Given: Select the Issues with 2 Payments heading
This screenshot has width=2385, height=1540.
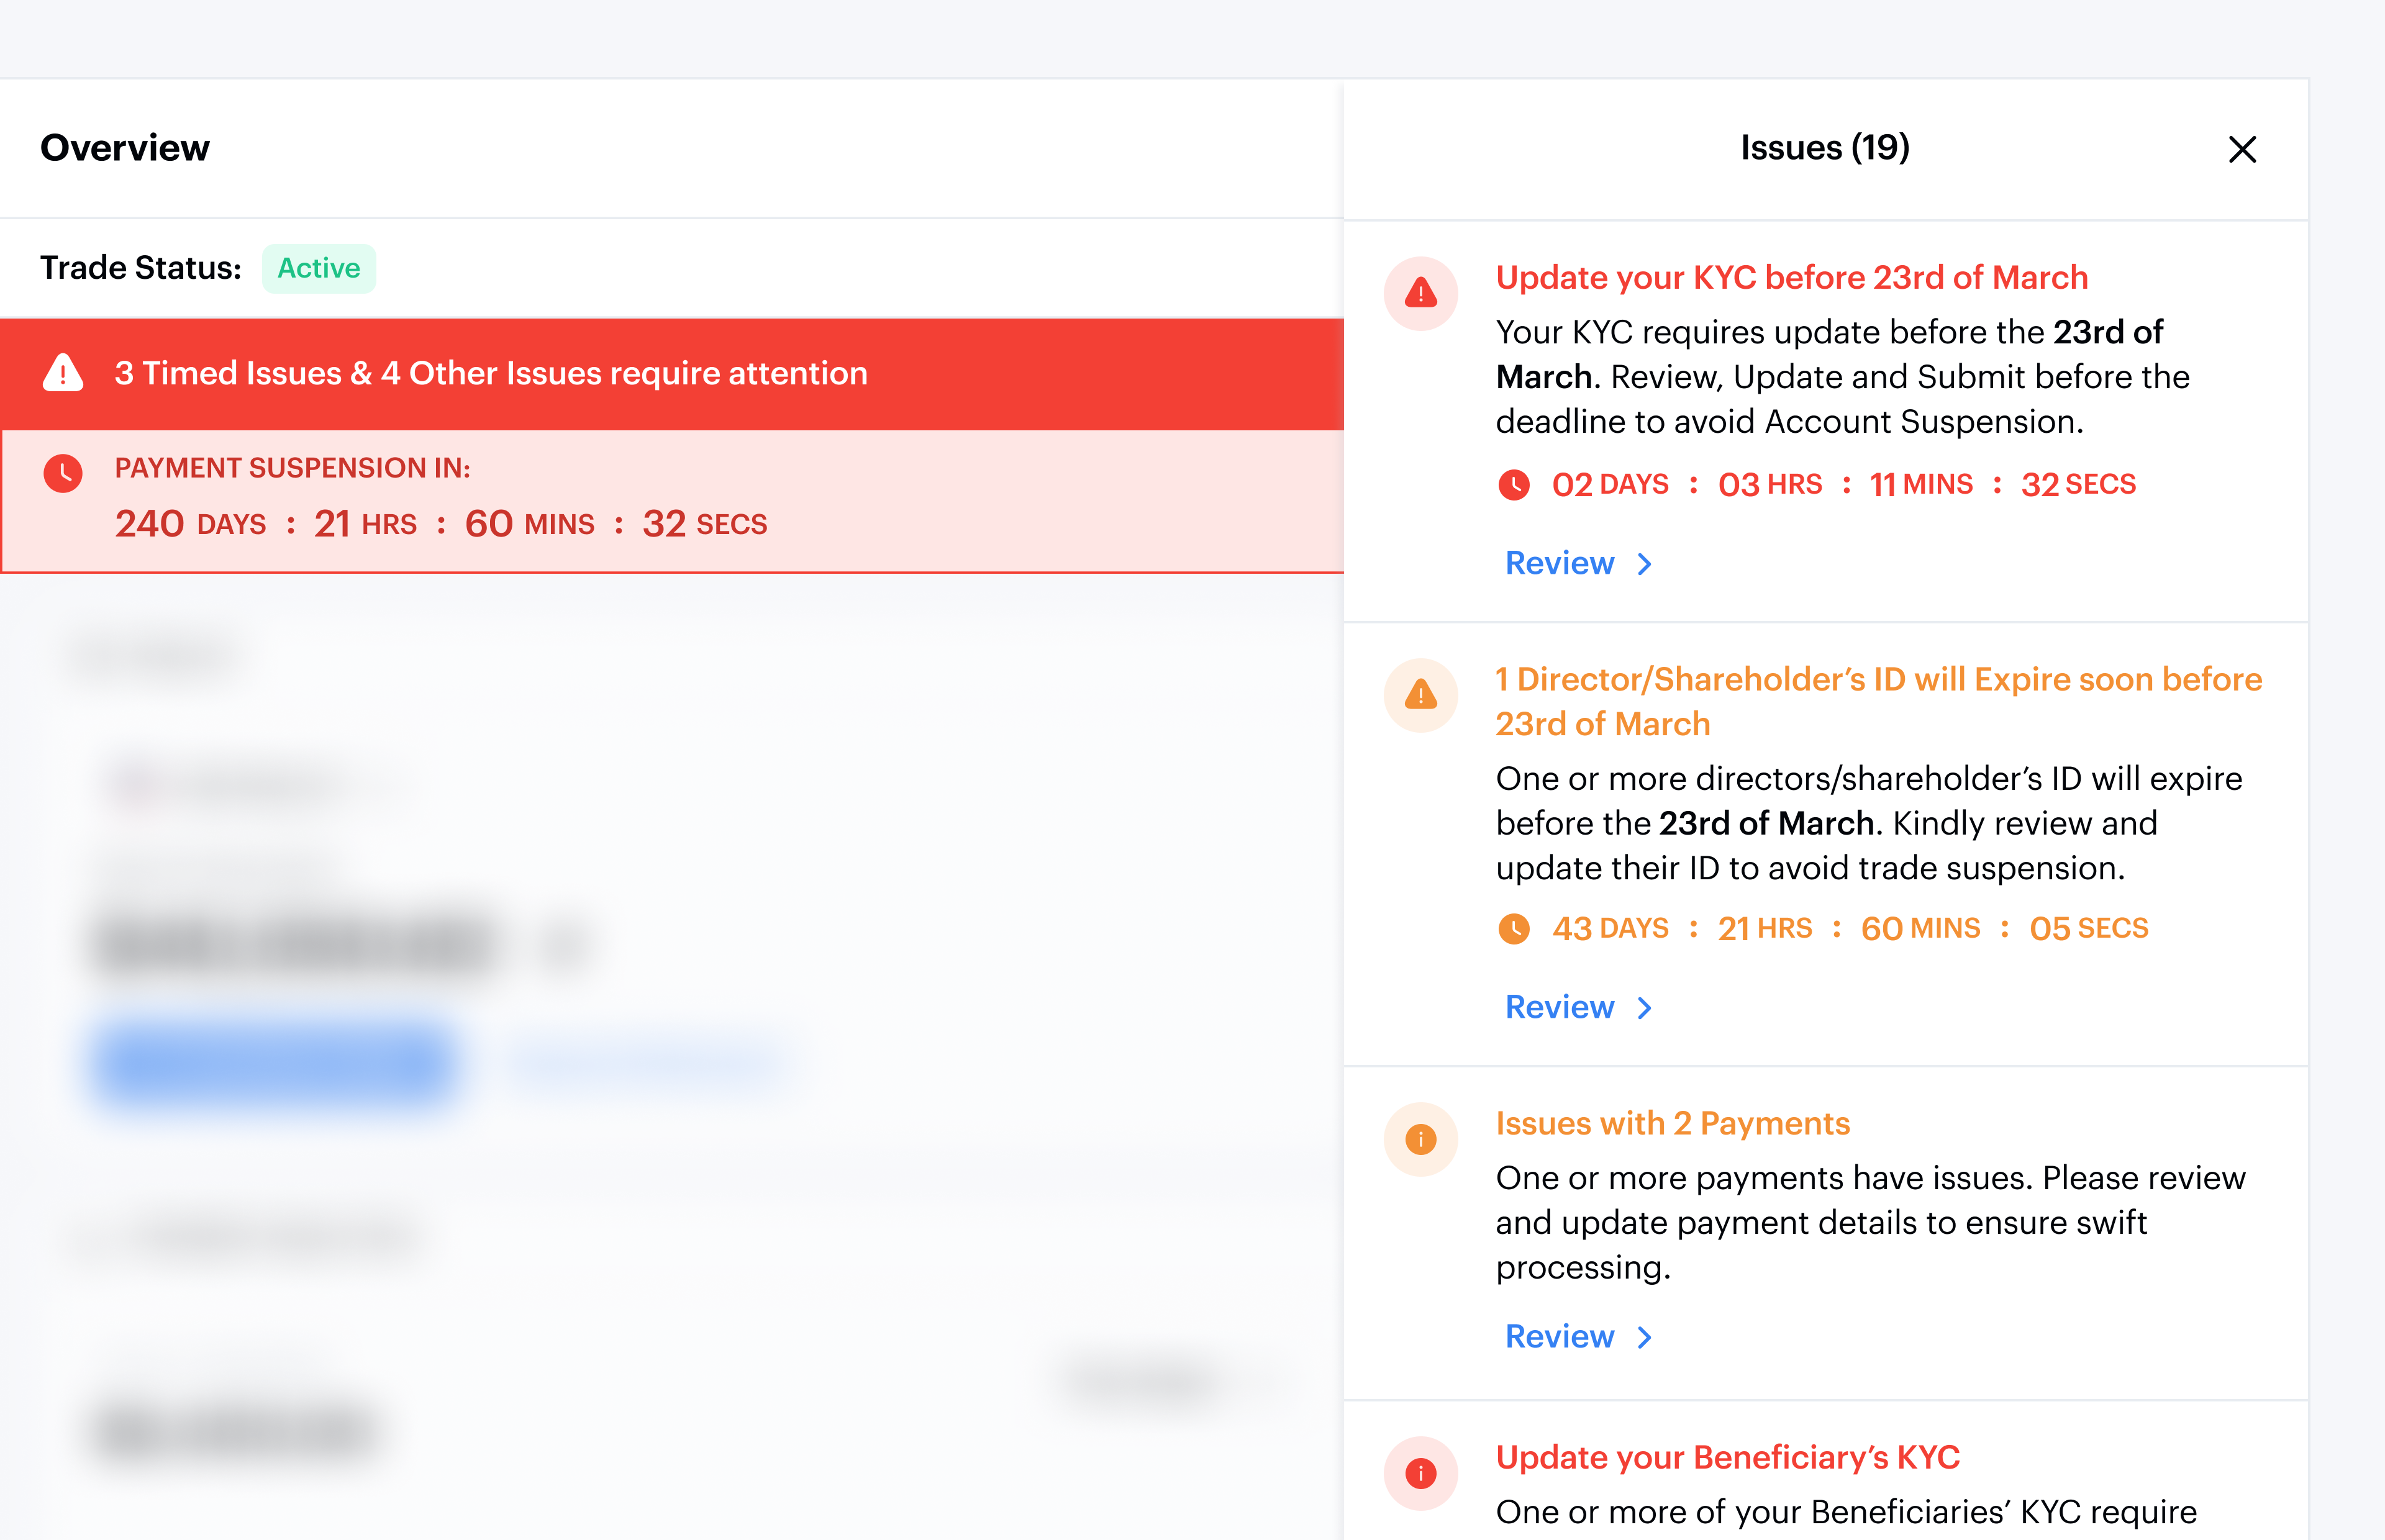Looking at the screenshot, I should [1673, 1123].
